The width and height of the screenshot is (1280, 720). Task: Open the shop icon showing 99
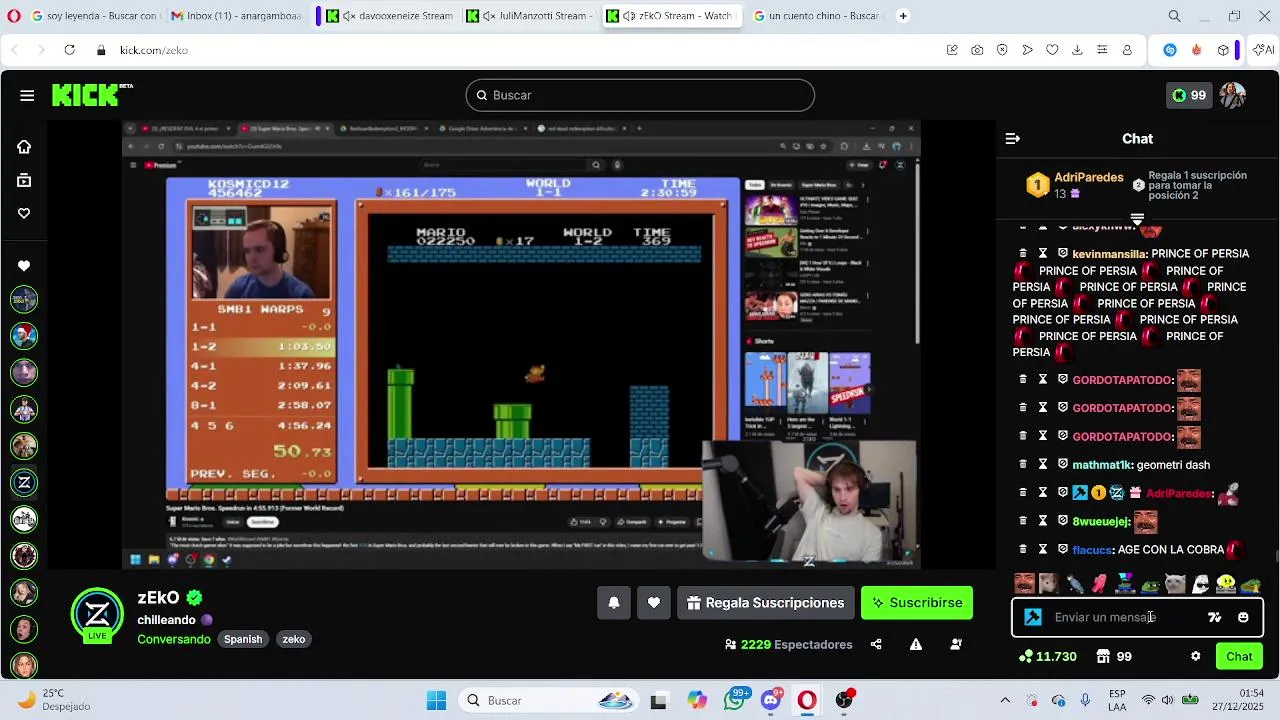coord(1114,657)
